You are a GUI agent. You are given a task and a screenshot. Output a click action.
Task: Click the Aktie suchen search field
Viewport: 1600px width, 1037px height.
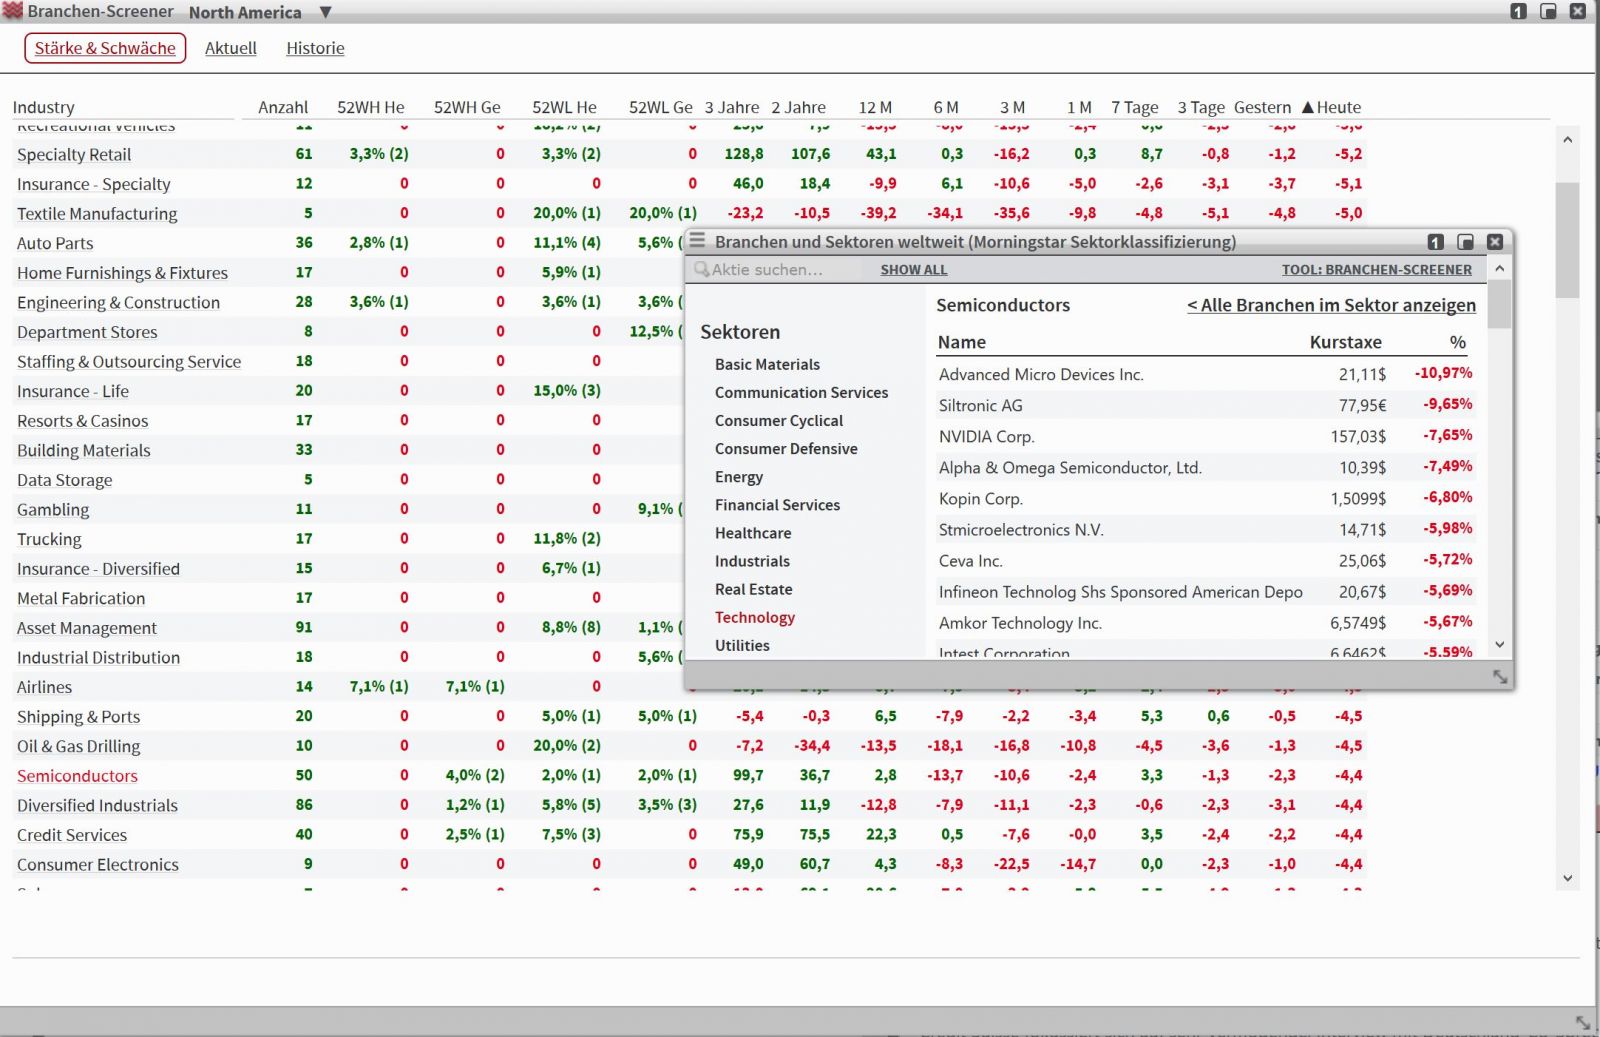pos(777,269)
